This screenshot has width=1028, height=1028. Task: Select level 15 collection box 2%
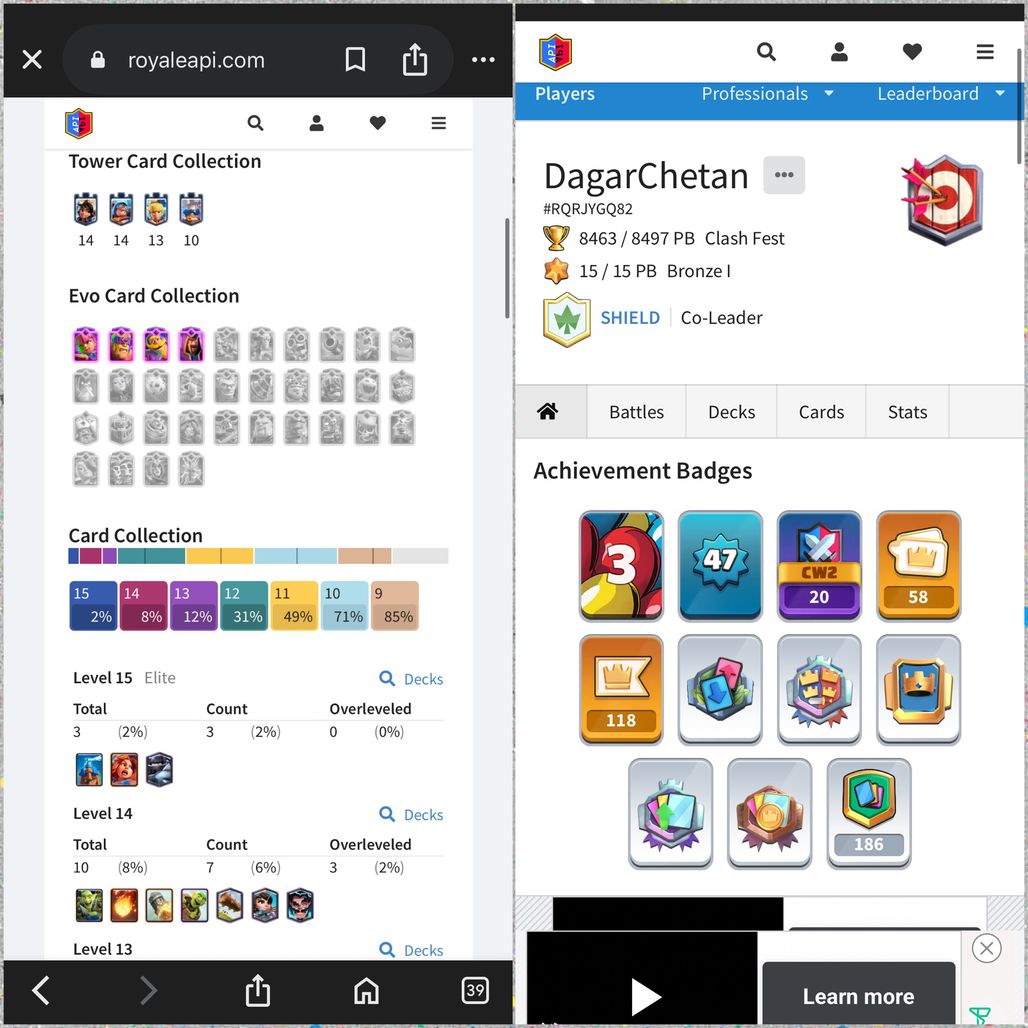[x=93, y=606]
